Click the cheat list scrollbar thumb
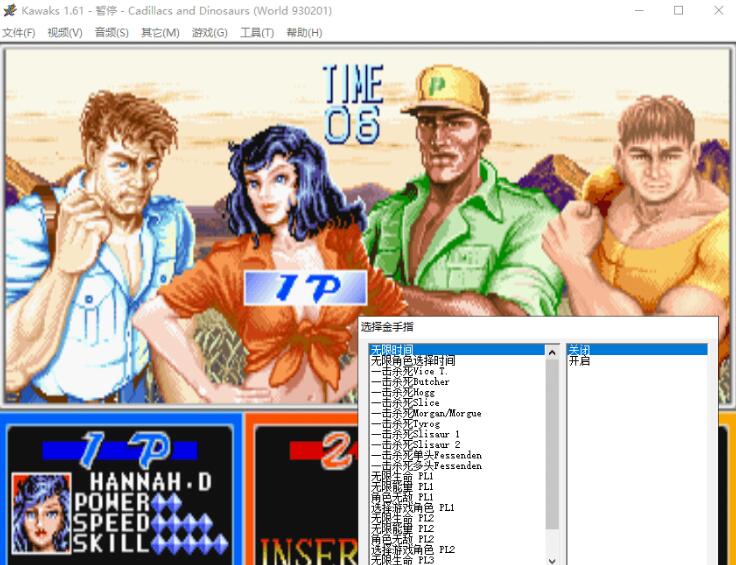736x565 pixels. coord(552,444)
